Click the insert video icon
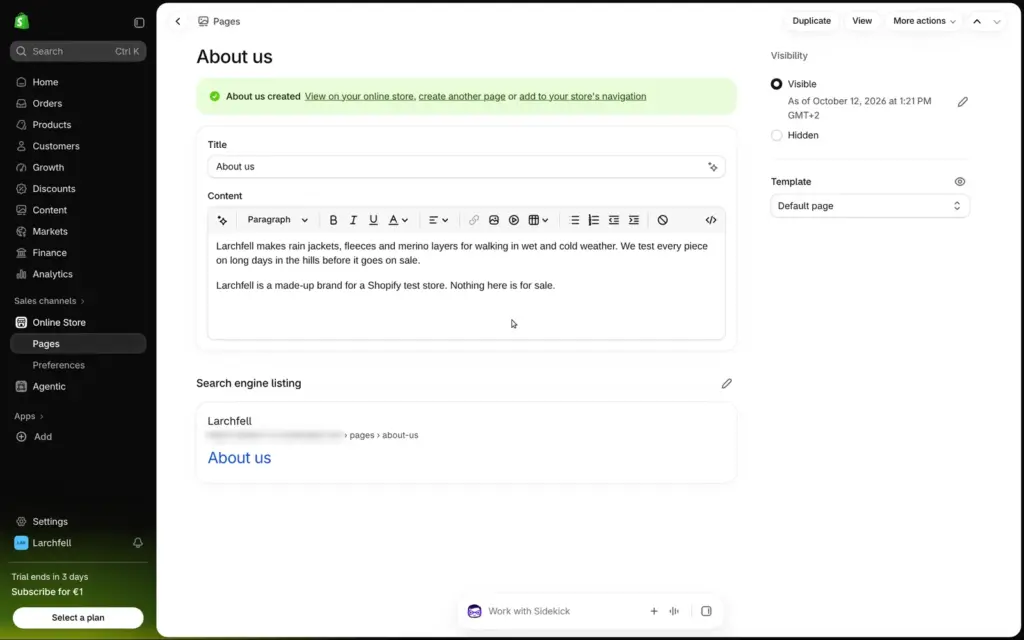 click(514, 220)
